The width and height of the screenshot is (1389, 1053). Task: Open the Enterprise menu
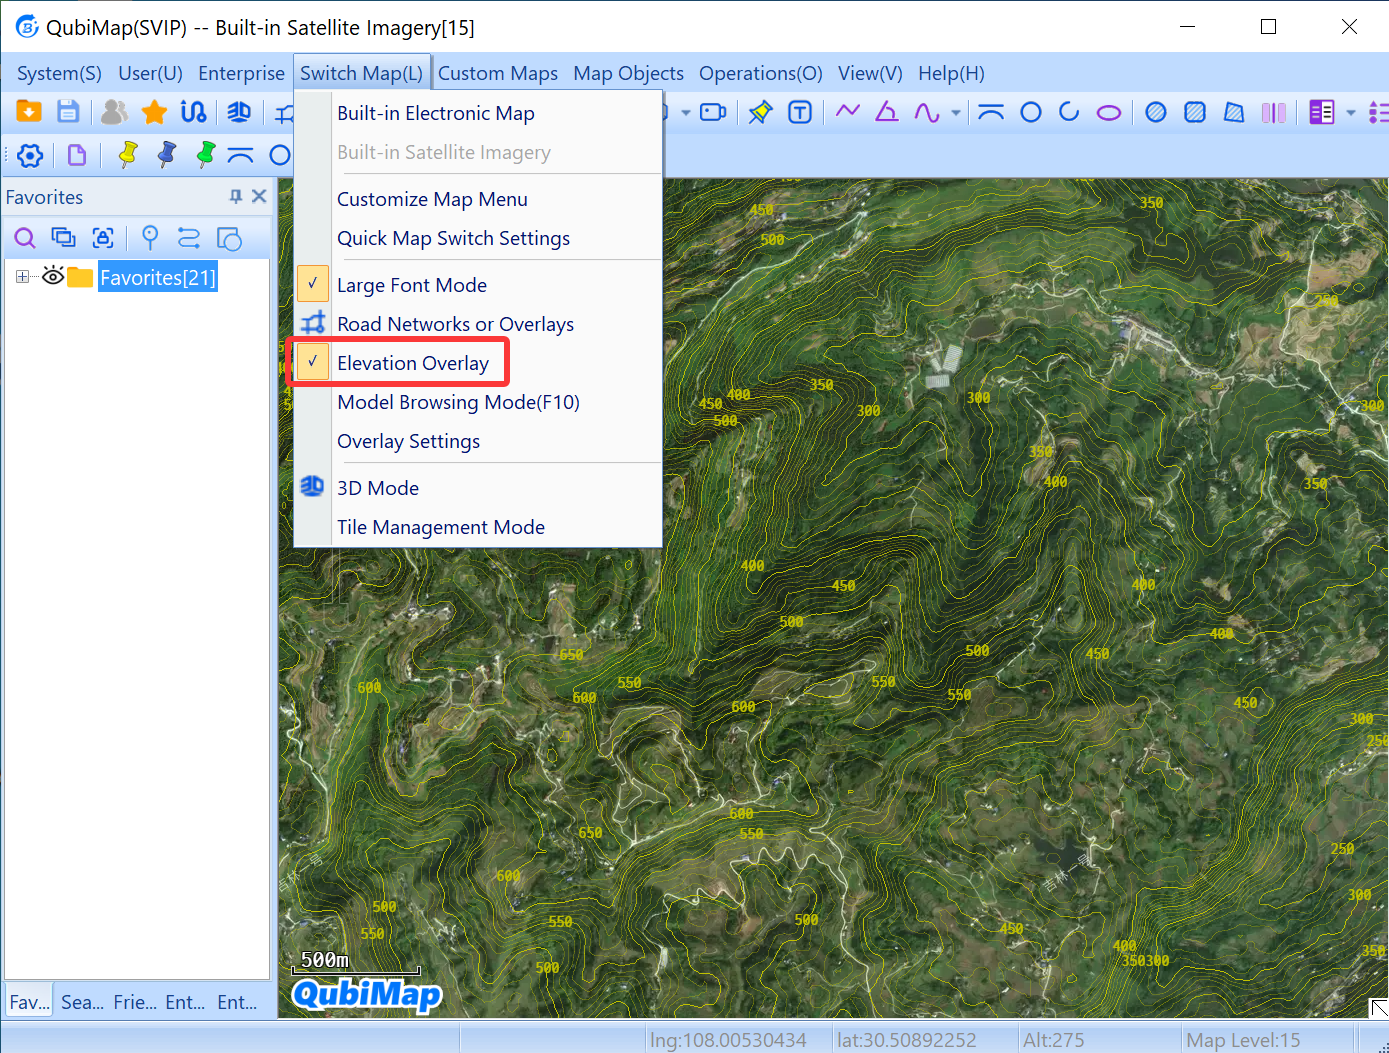(241, 73)
